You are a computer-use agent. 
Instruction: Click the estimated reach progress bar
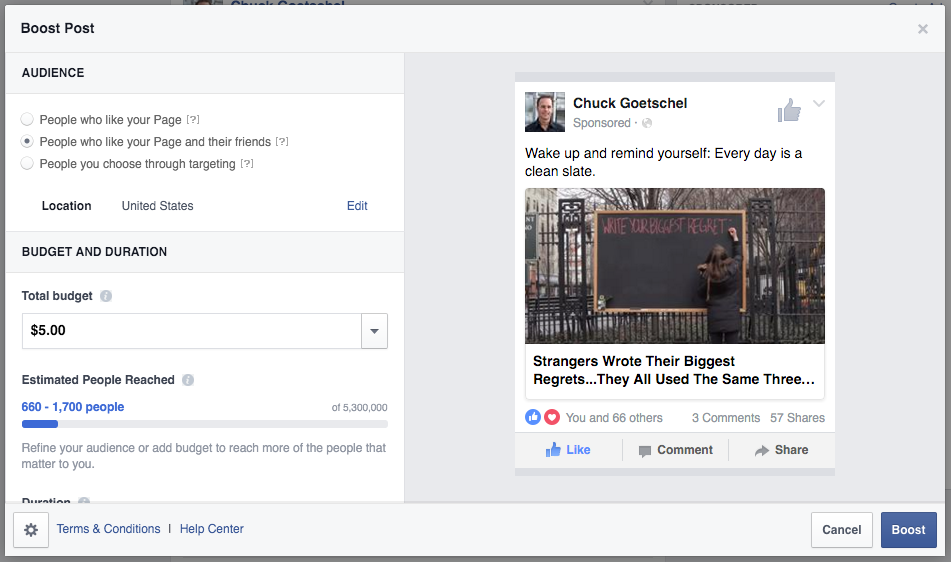coord(204,424)
